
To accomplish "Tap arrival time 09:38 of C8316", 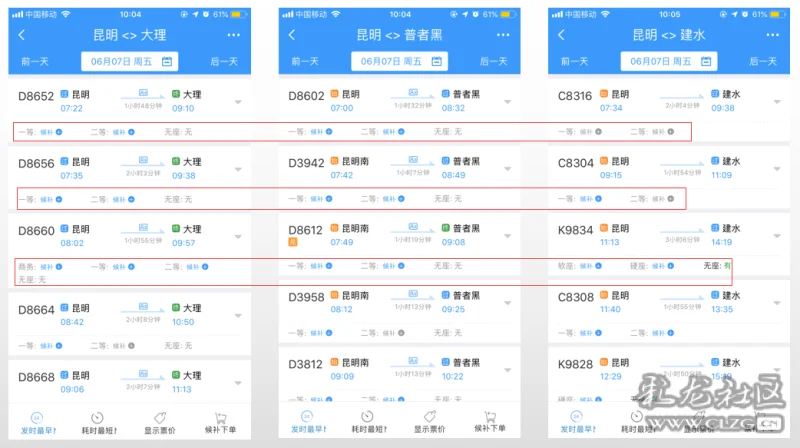I will (722, 108).
